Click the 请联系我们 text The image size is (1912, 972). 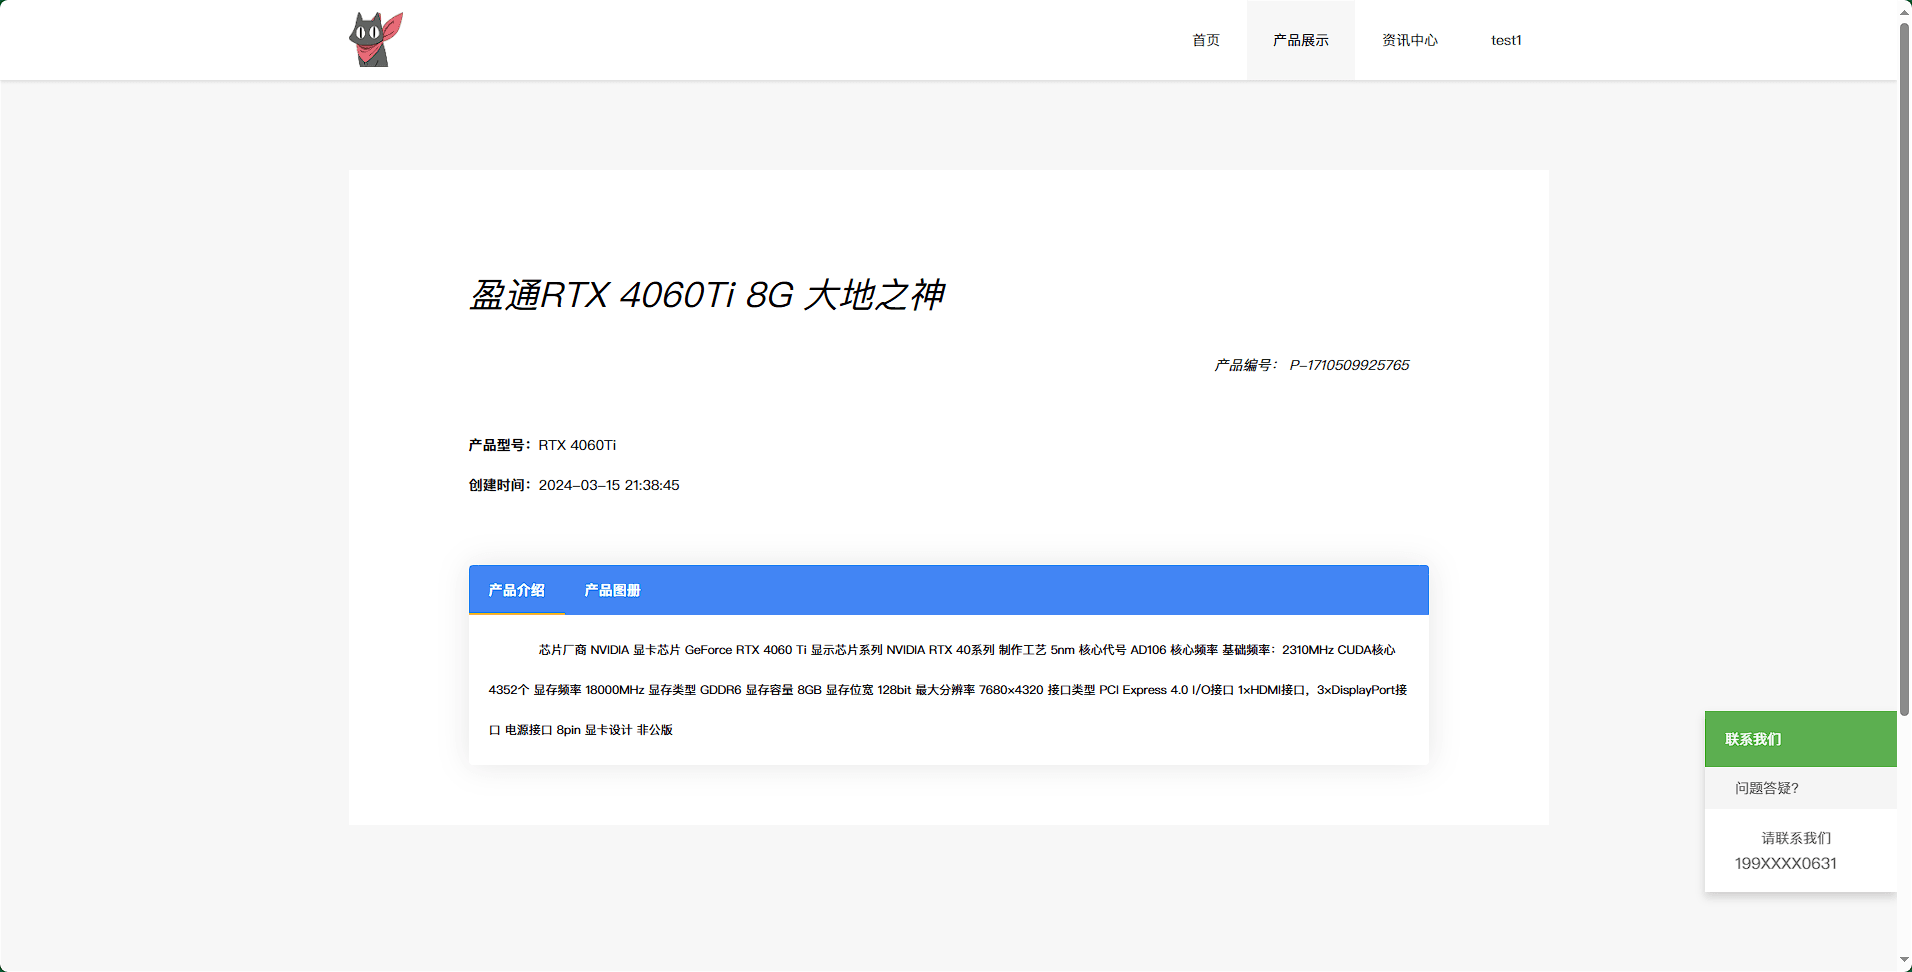(x=1796, y=838)
